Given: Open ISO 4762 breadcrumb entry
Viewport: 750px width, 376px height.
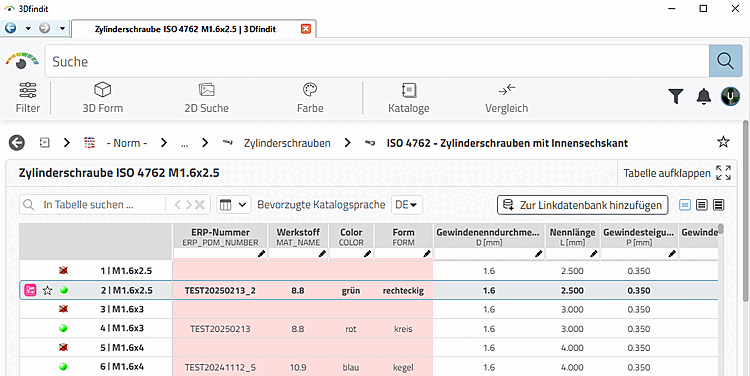Looking at the screenshot, I should (507, 143).
